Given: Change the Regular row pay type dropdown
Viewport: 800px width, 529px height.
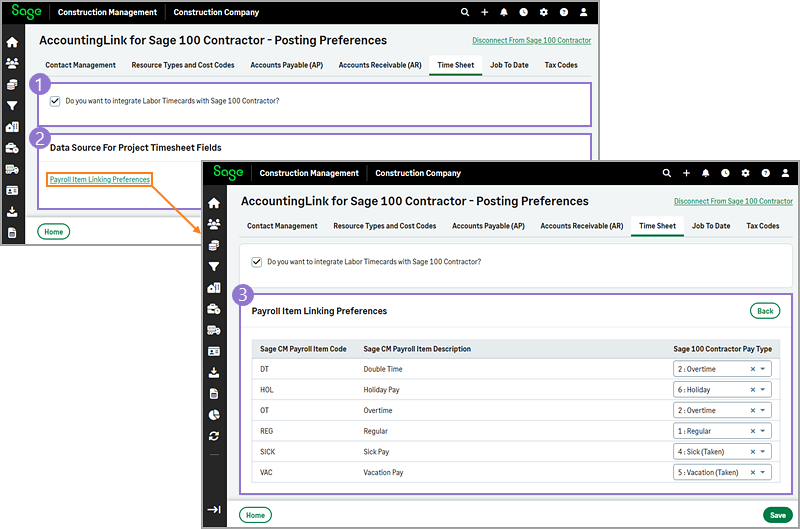Looking at the screenshot, I should click(763, 431).
